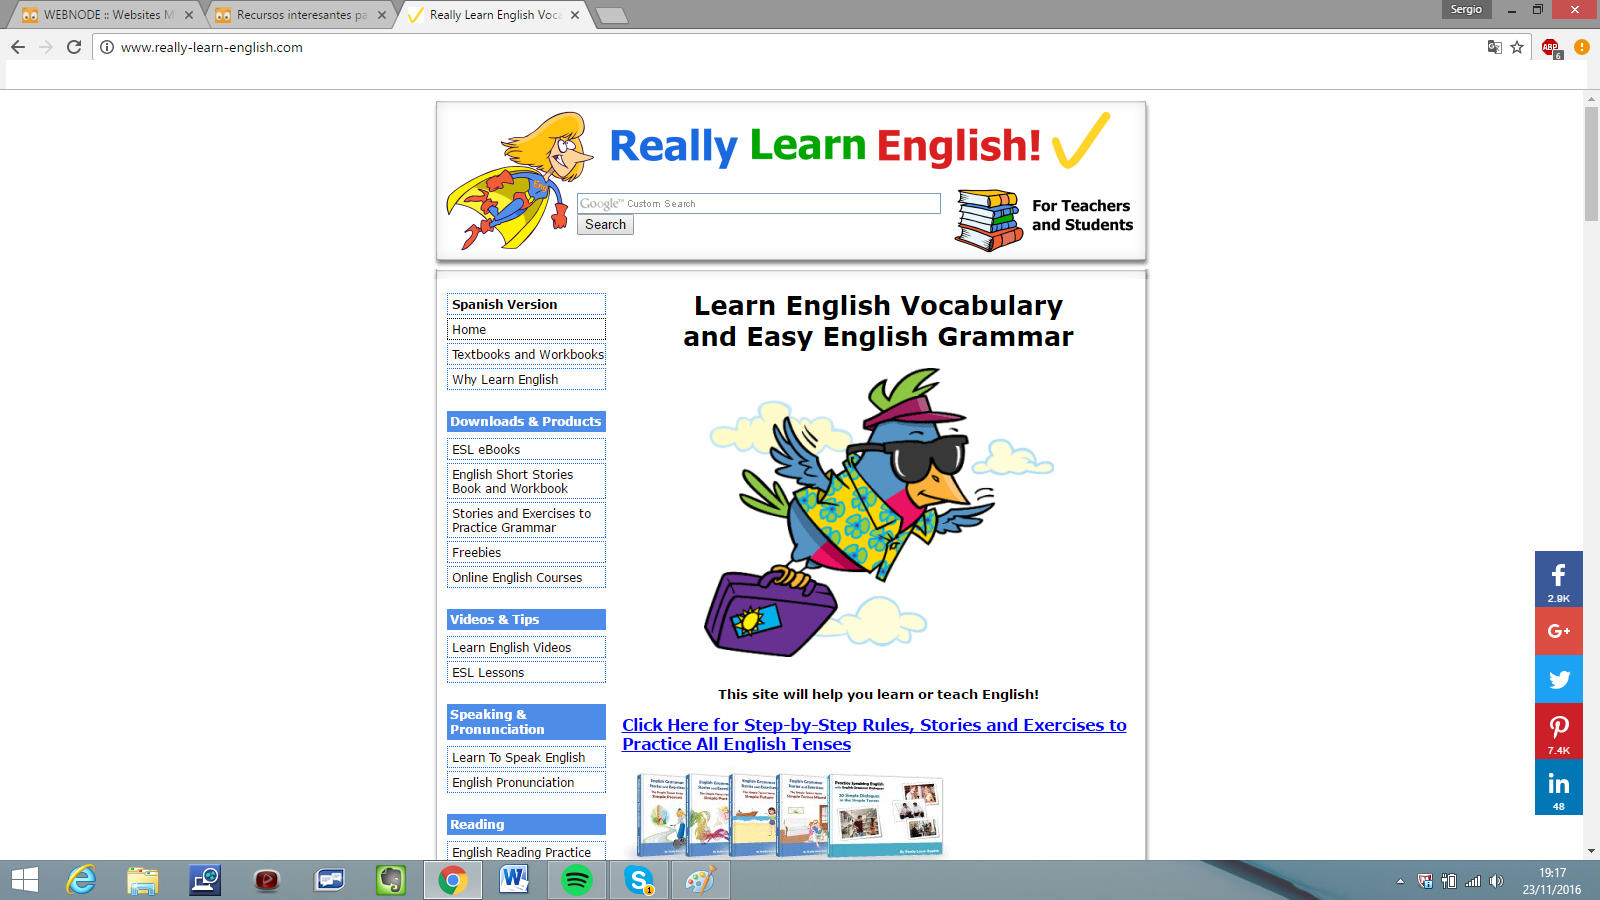This screenshot has width=1600, height=900.
Task: Bookmark page using the star icon
Action: click(1517, 47)
